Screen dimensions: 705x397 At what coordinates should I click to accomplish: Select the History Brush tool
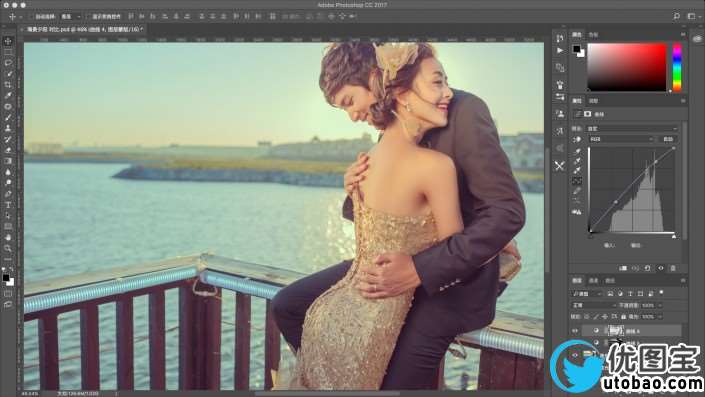pos(8,139)
